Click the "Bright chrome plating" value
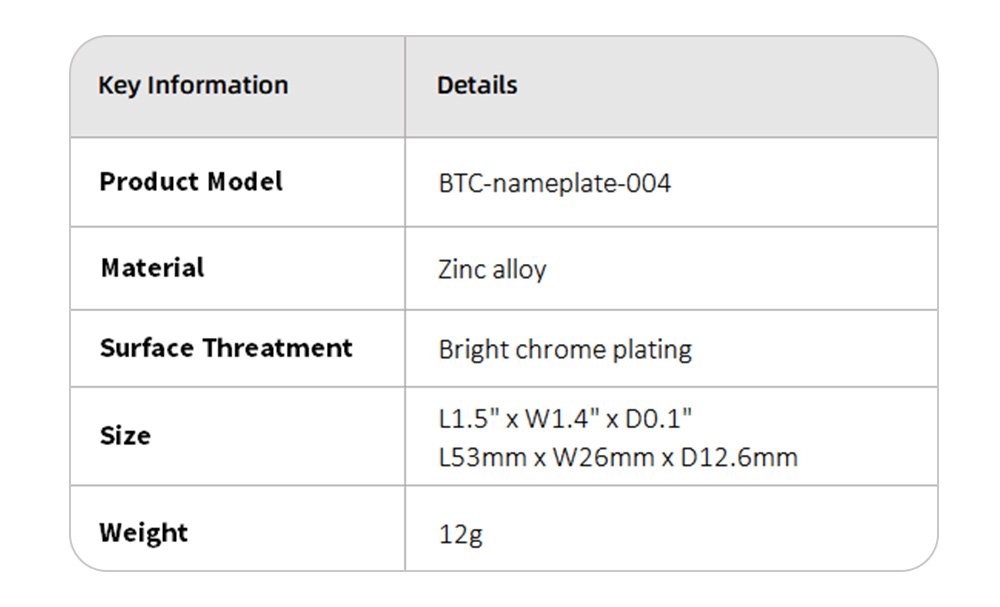 [x=565, y=350]
